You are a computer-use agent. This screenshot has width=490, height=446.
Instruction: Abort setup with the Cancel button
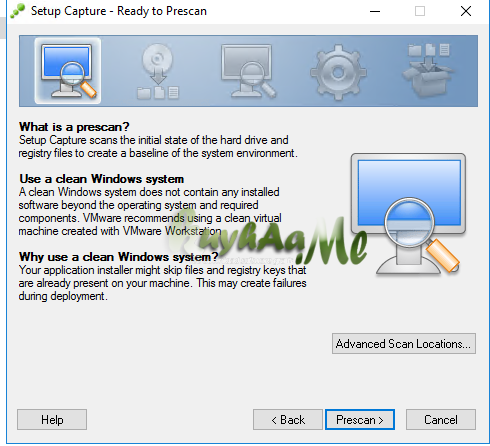point(441,420)
